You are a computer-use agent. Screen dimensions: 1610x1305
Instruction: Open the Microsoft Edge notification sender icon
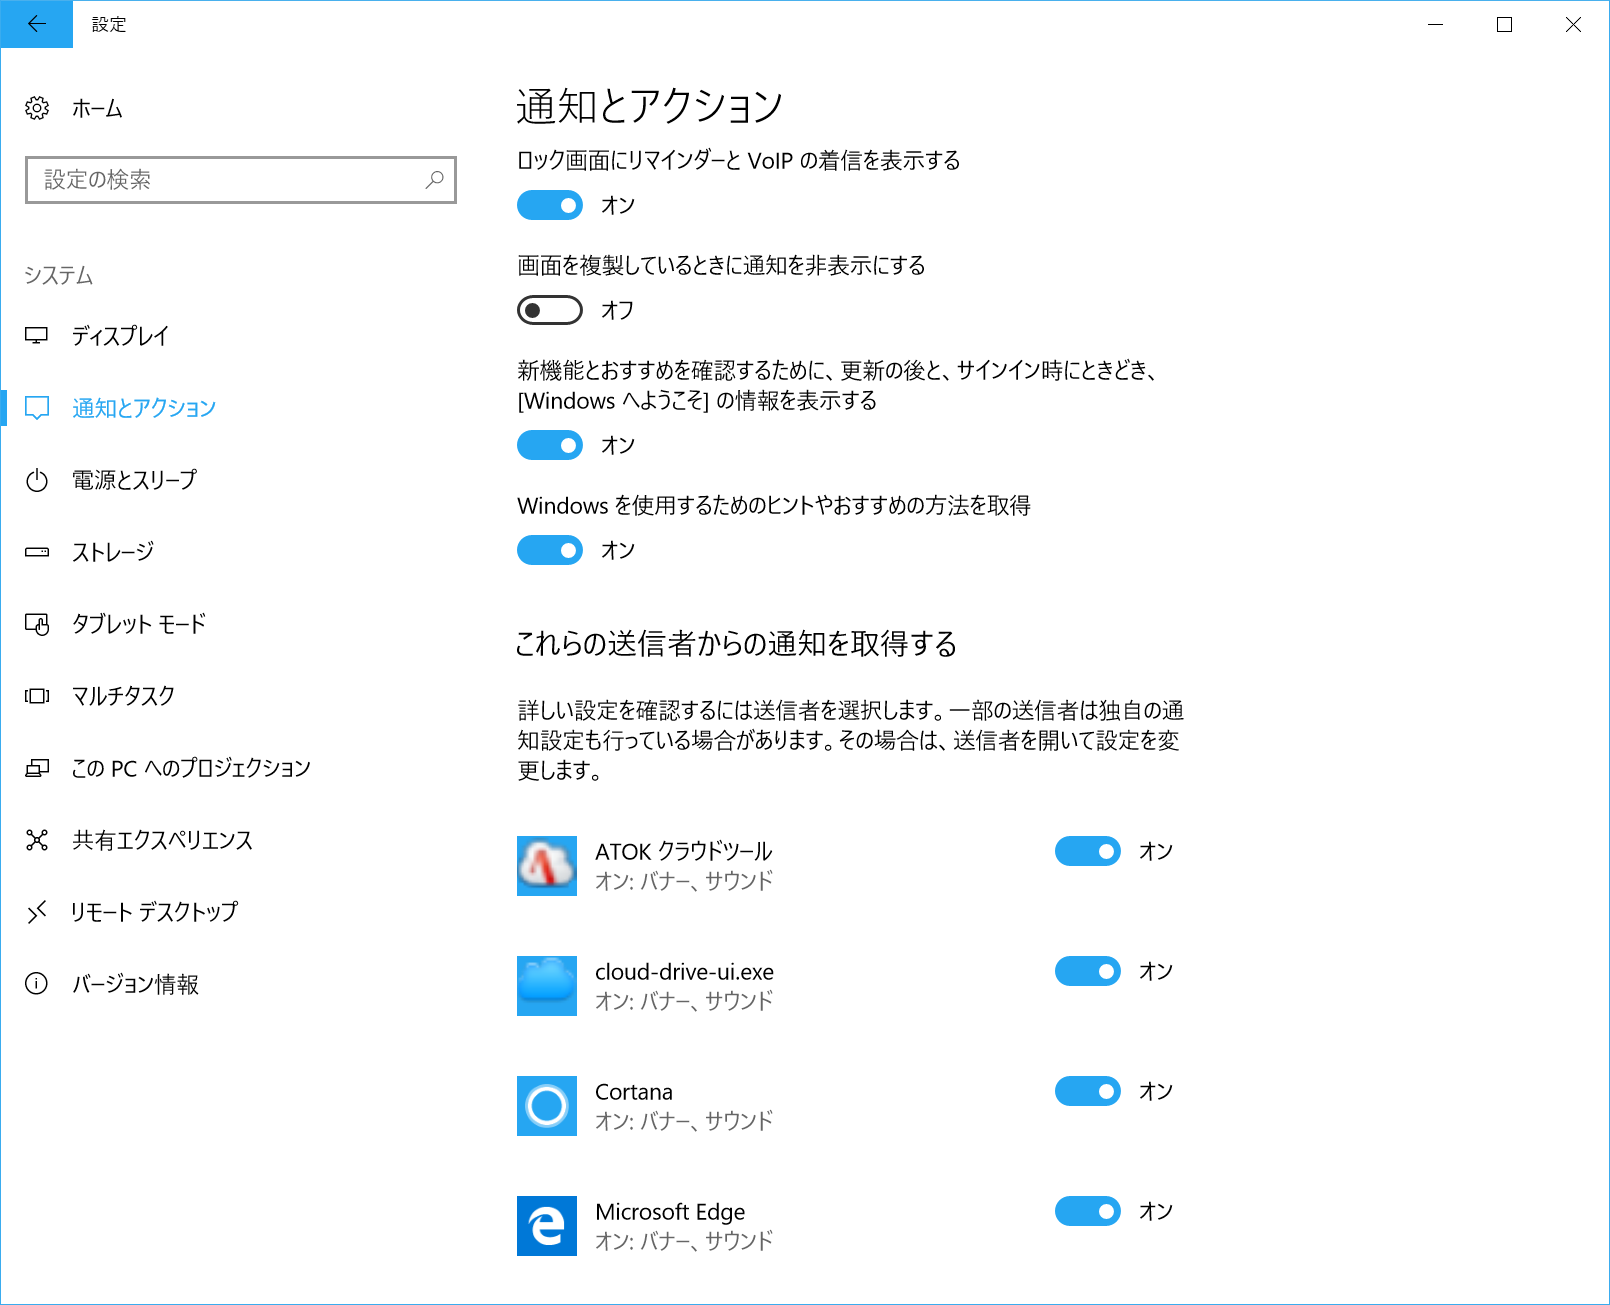coord(546,1225)
